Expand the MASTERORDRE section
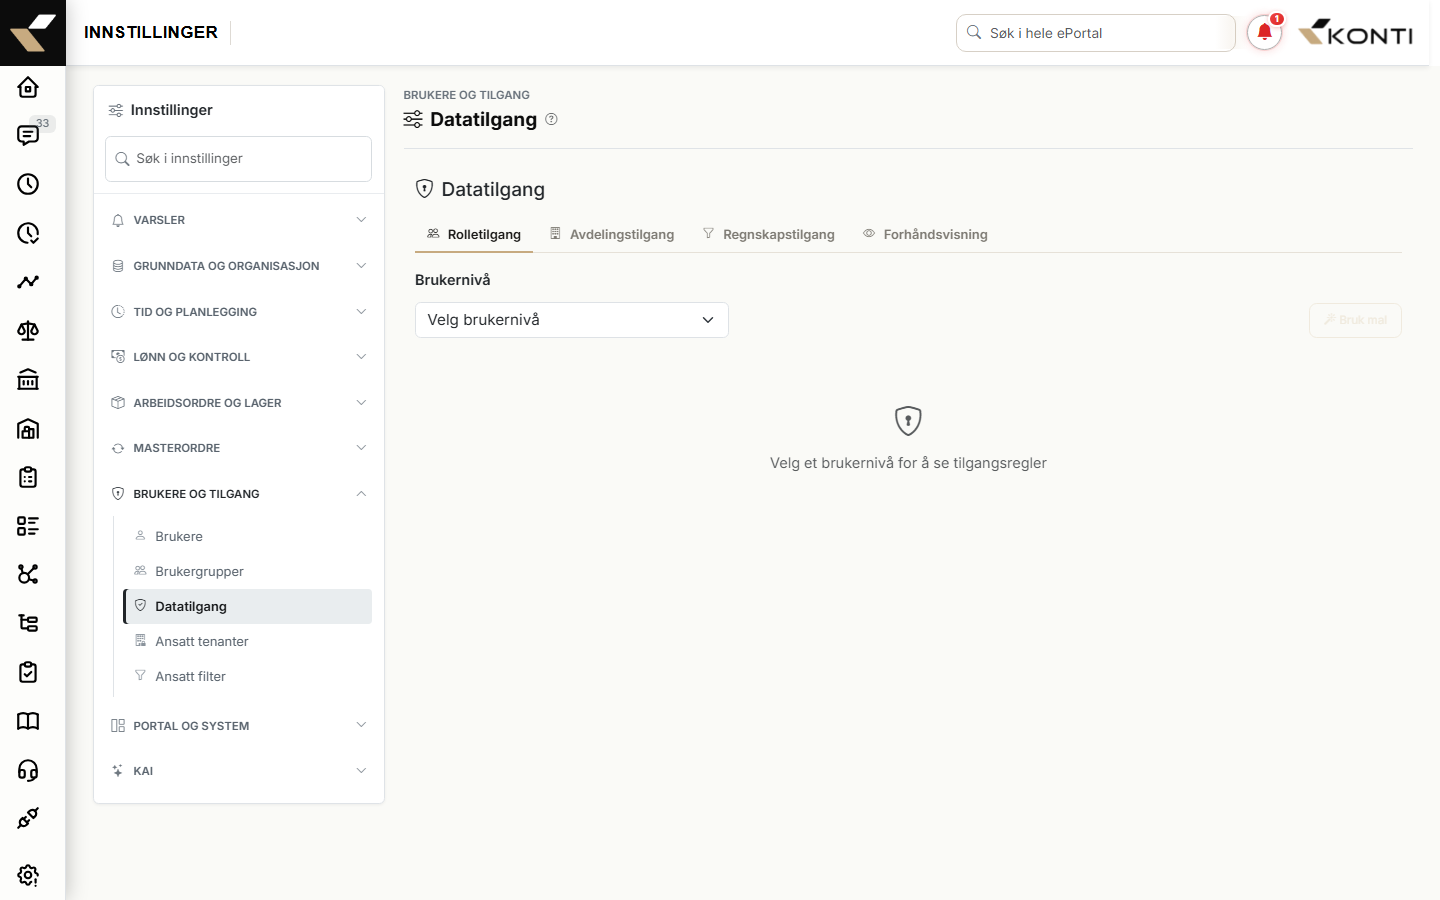1440x900 pixels. click(239, 448)
